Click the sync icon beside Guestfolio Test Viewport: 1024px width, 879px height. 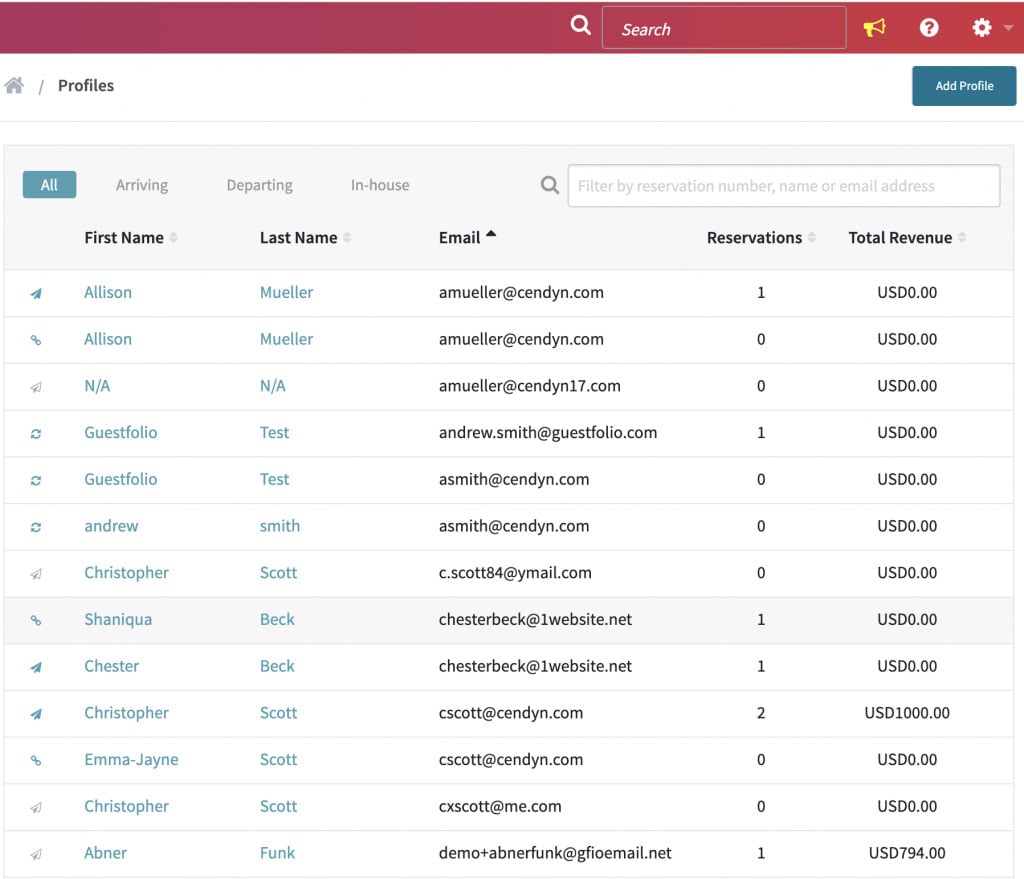[36, 433]
